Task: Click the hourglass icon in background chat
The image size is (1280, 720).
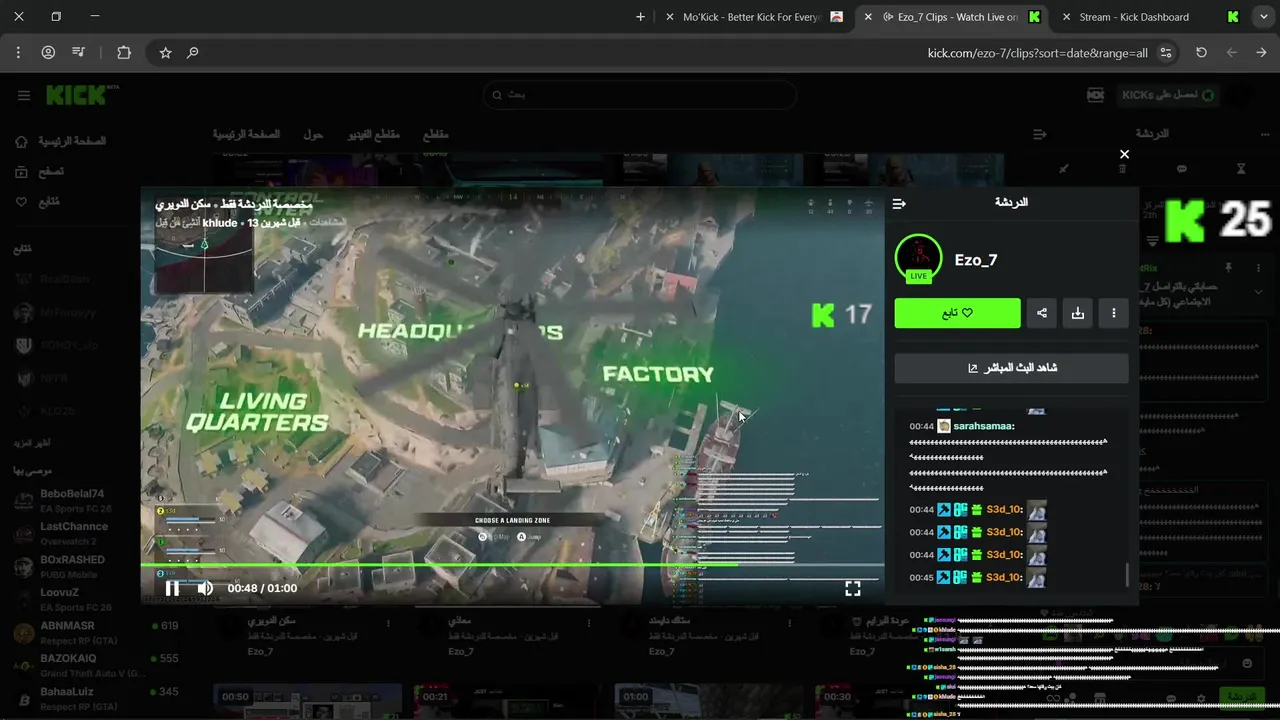Action: click(1241, 169)
